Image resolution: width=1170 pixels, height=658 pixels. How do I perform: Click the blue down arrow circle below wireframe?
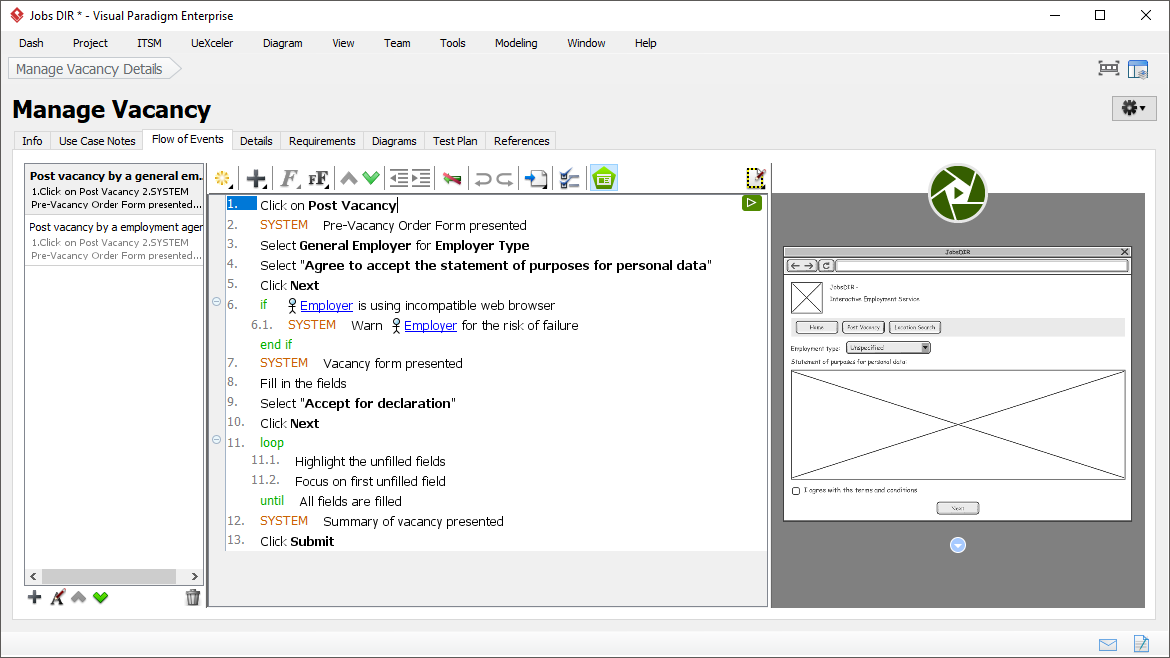click(x=957, y=545)
